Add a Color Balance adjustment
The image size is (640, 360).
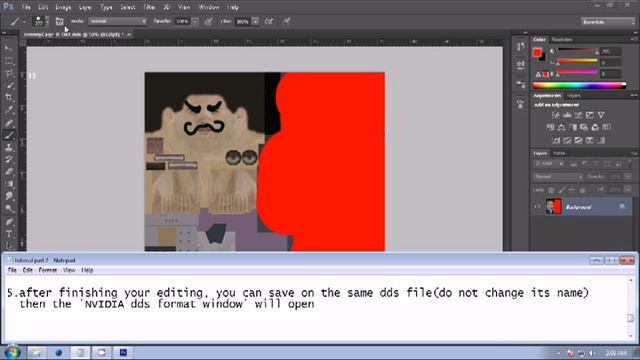click(x=562, y=127)
